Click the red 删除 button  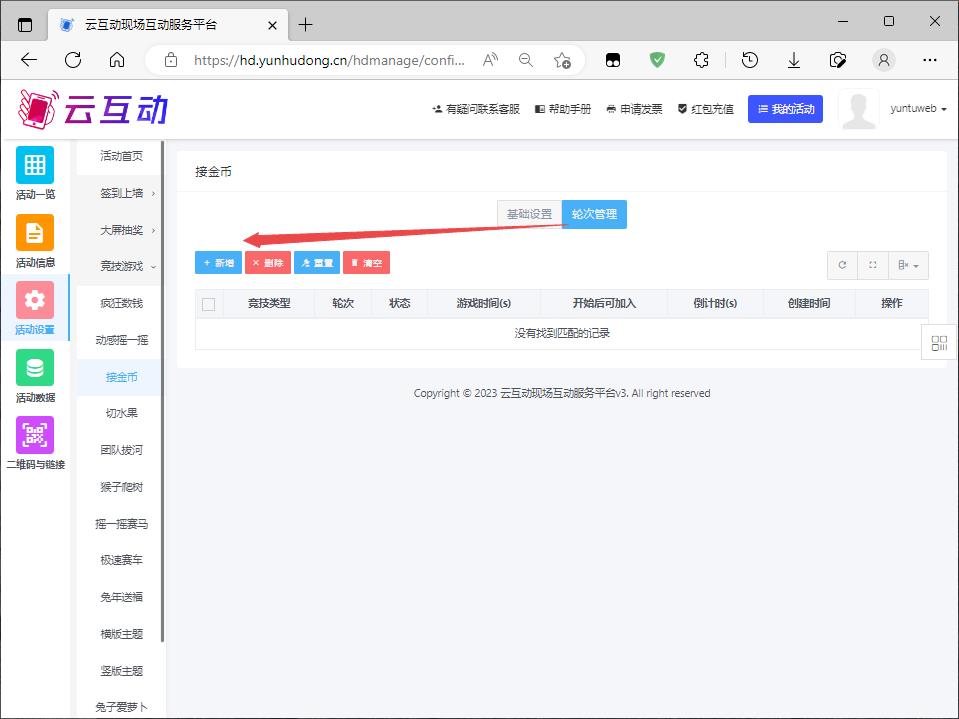point(268,263)
